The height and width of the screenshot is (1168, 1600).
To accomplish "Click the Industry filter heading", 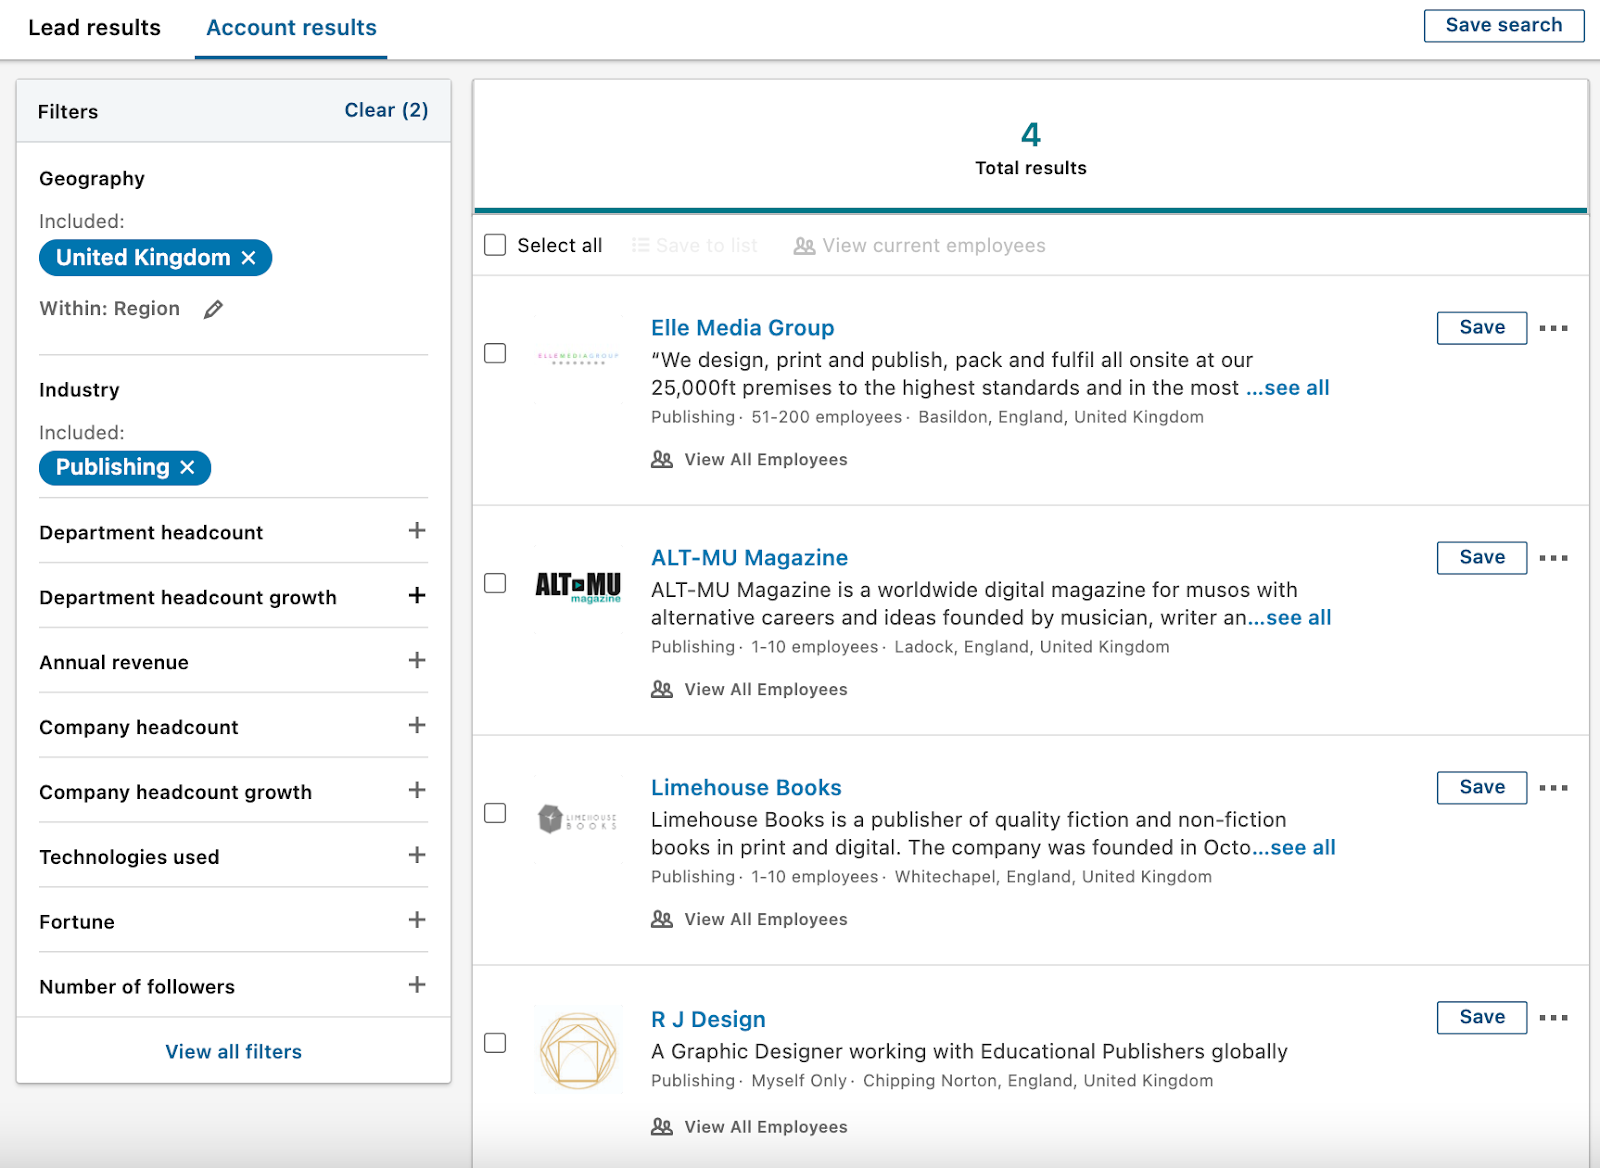I will tap(79, 390).
